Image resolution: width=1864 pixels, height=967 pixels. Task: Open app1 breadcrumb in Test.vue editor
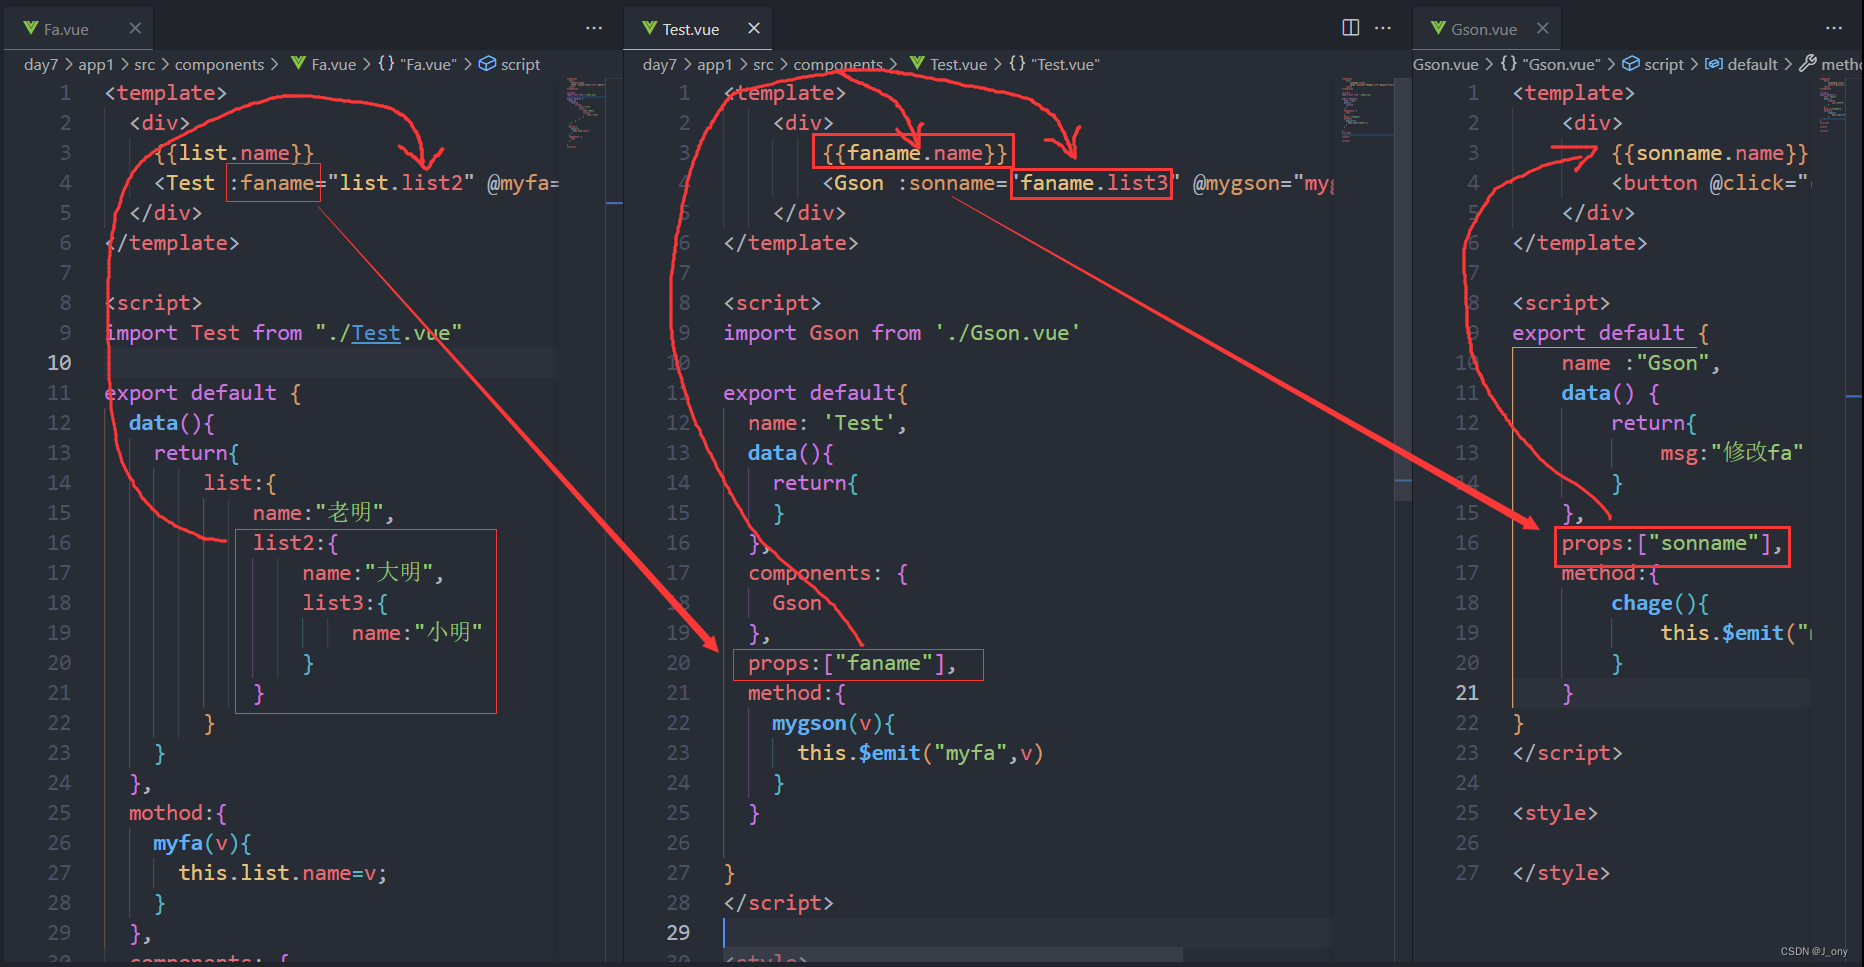(715, 64)
